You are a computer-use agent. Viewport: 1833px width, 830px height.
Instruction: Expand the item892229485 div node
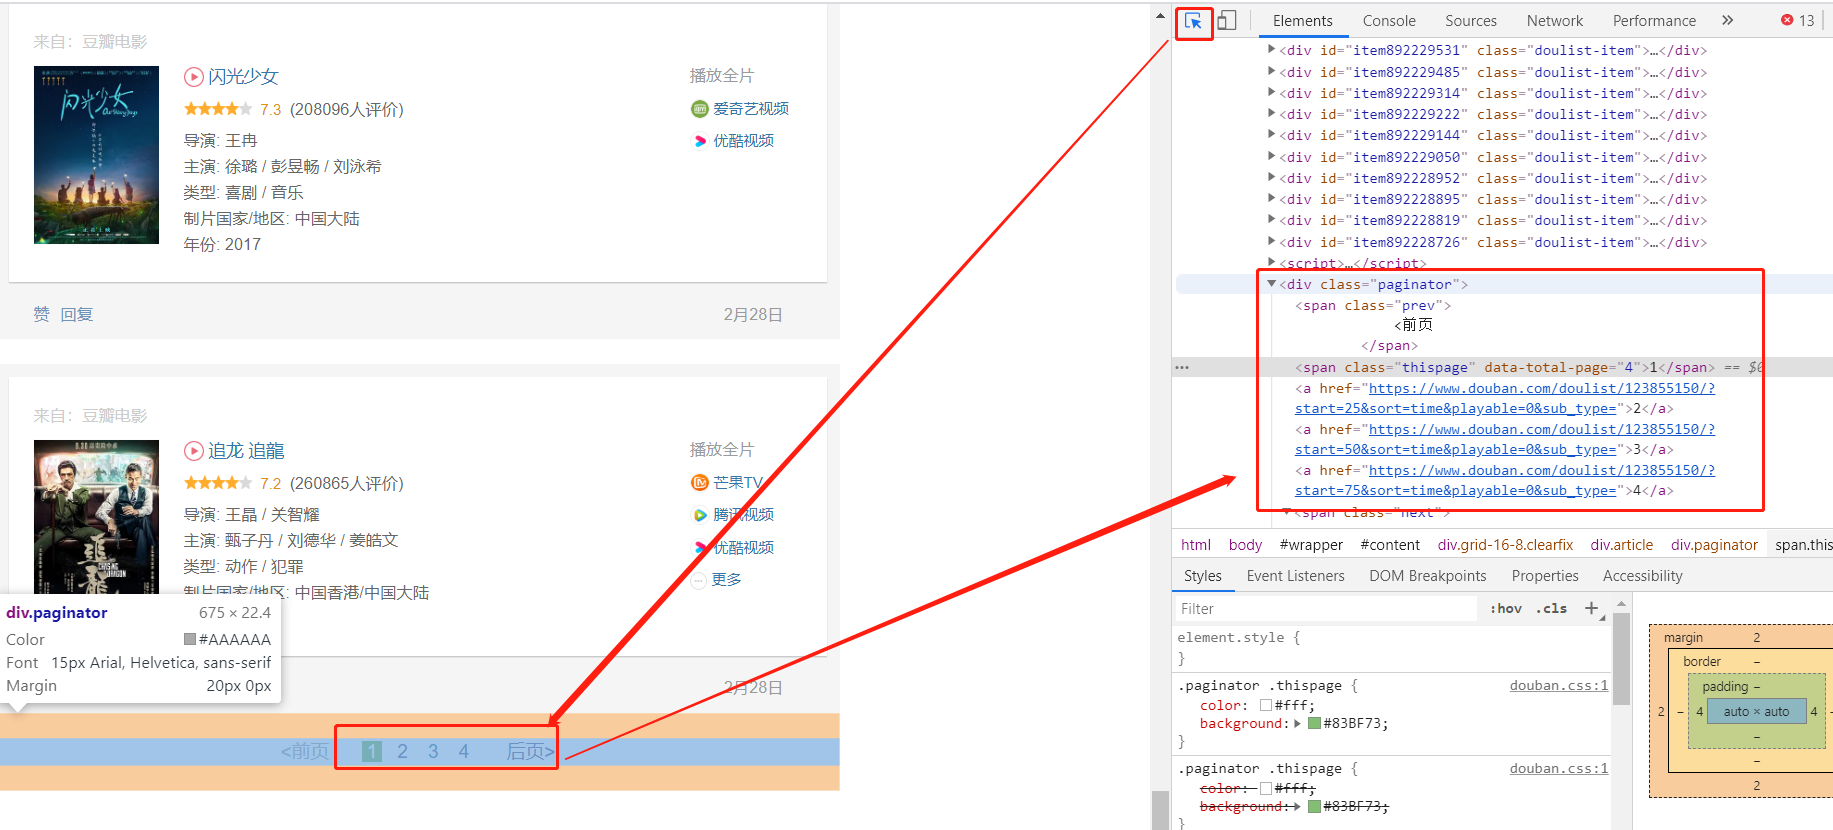(x=1272, y=71)
